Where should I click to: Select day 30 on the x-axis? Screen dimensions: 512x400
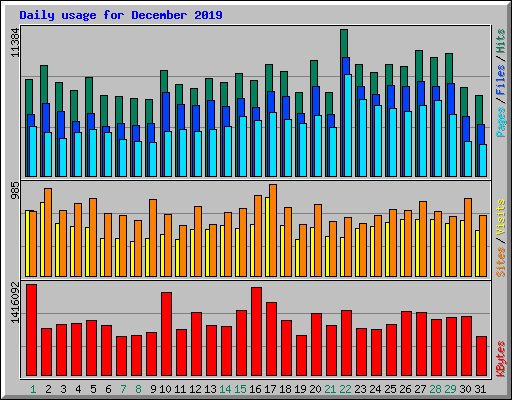pyautogui.click(x=465, y=389)
